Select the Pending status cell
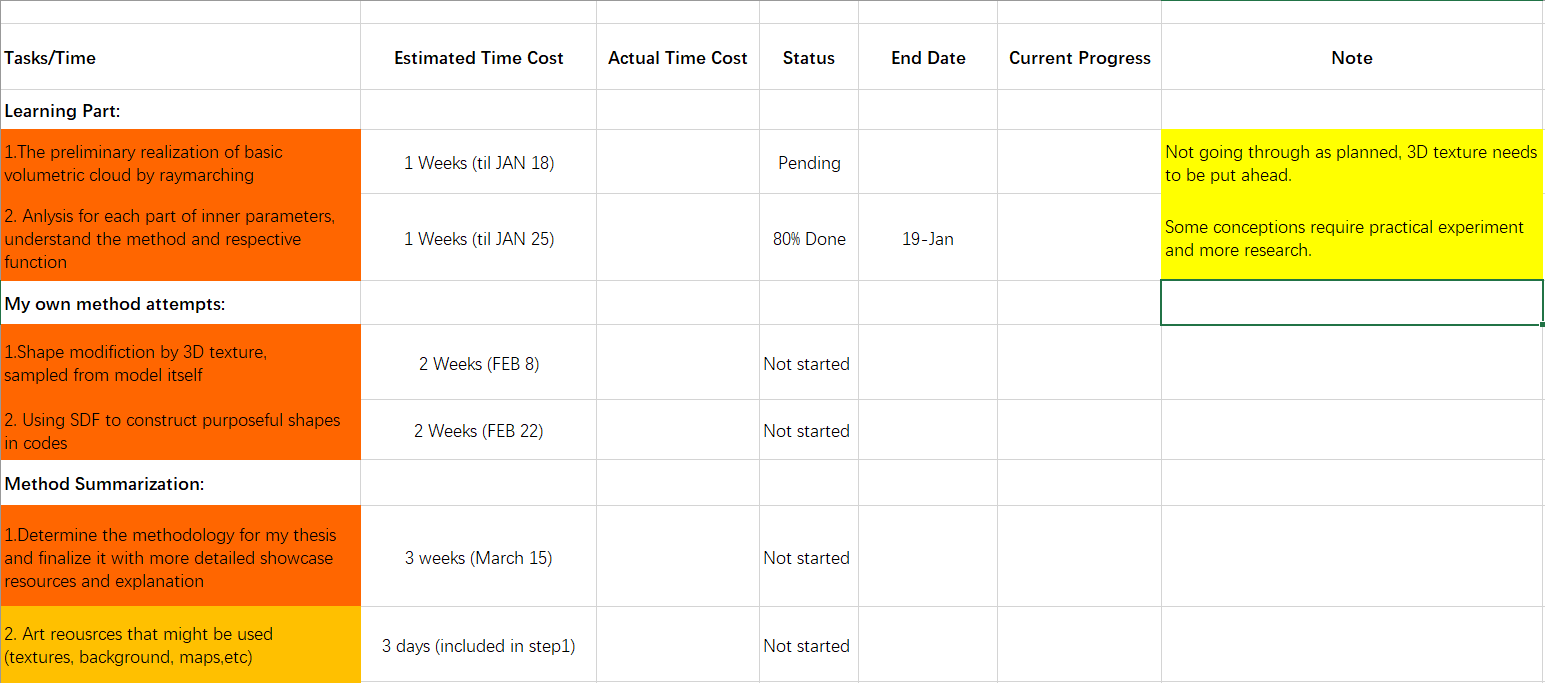Viewport: 1545px width, 683px height. 808,162
